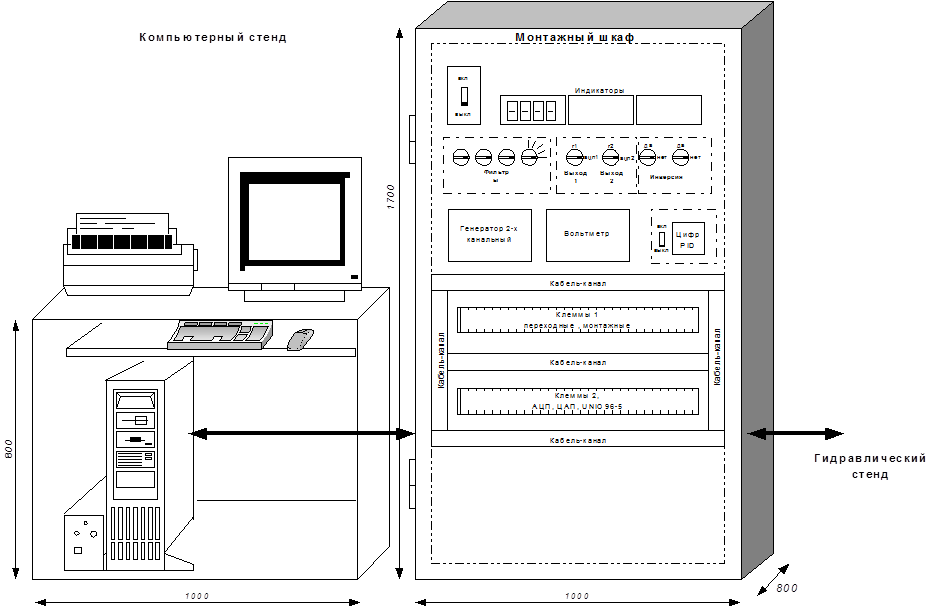Turn the Выход 1 selector knob
The height and width of the screenshot is (614, 936).
(x=575, y=158)
